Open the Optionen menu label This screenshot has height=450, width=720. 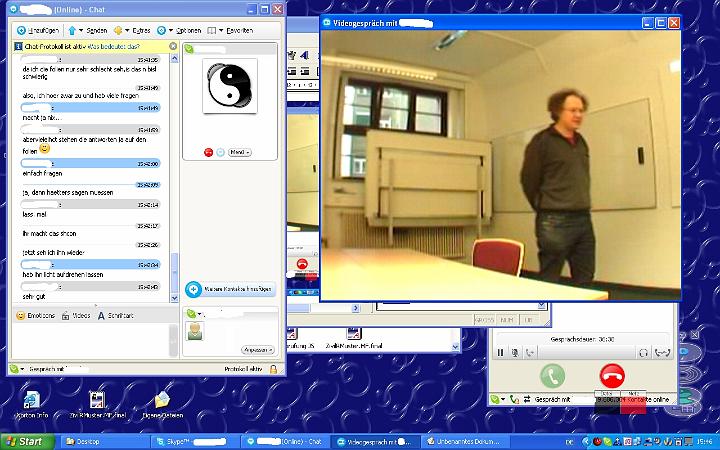click(188, 31)
